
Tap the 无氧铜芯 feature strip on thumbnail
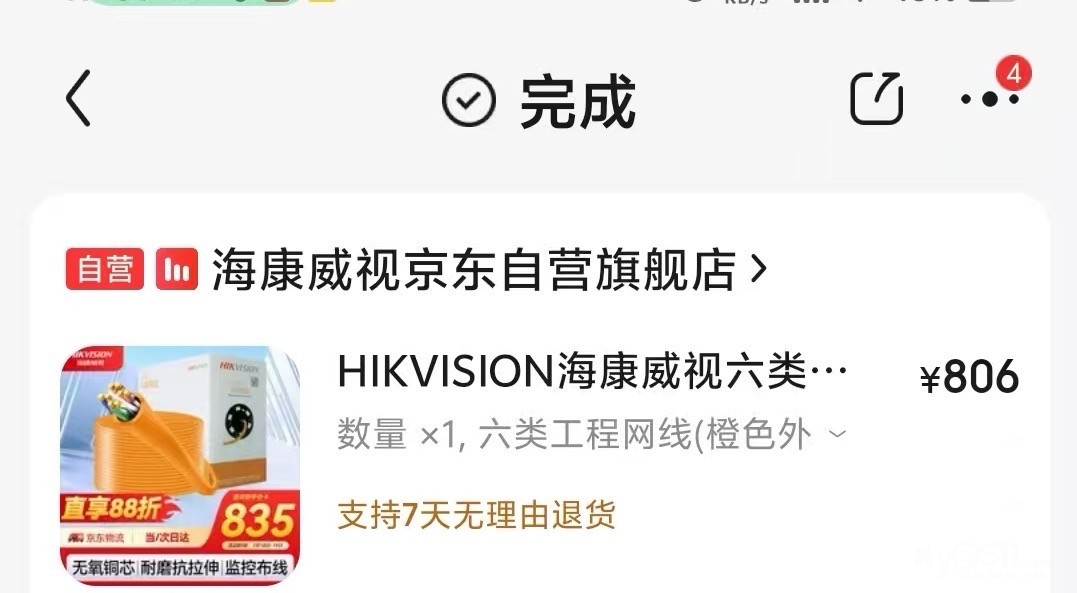181,568
